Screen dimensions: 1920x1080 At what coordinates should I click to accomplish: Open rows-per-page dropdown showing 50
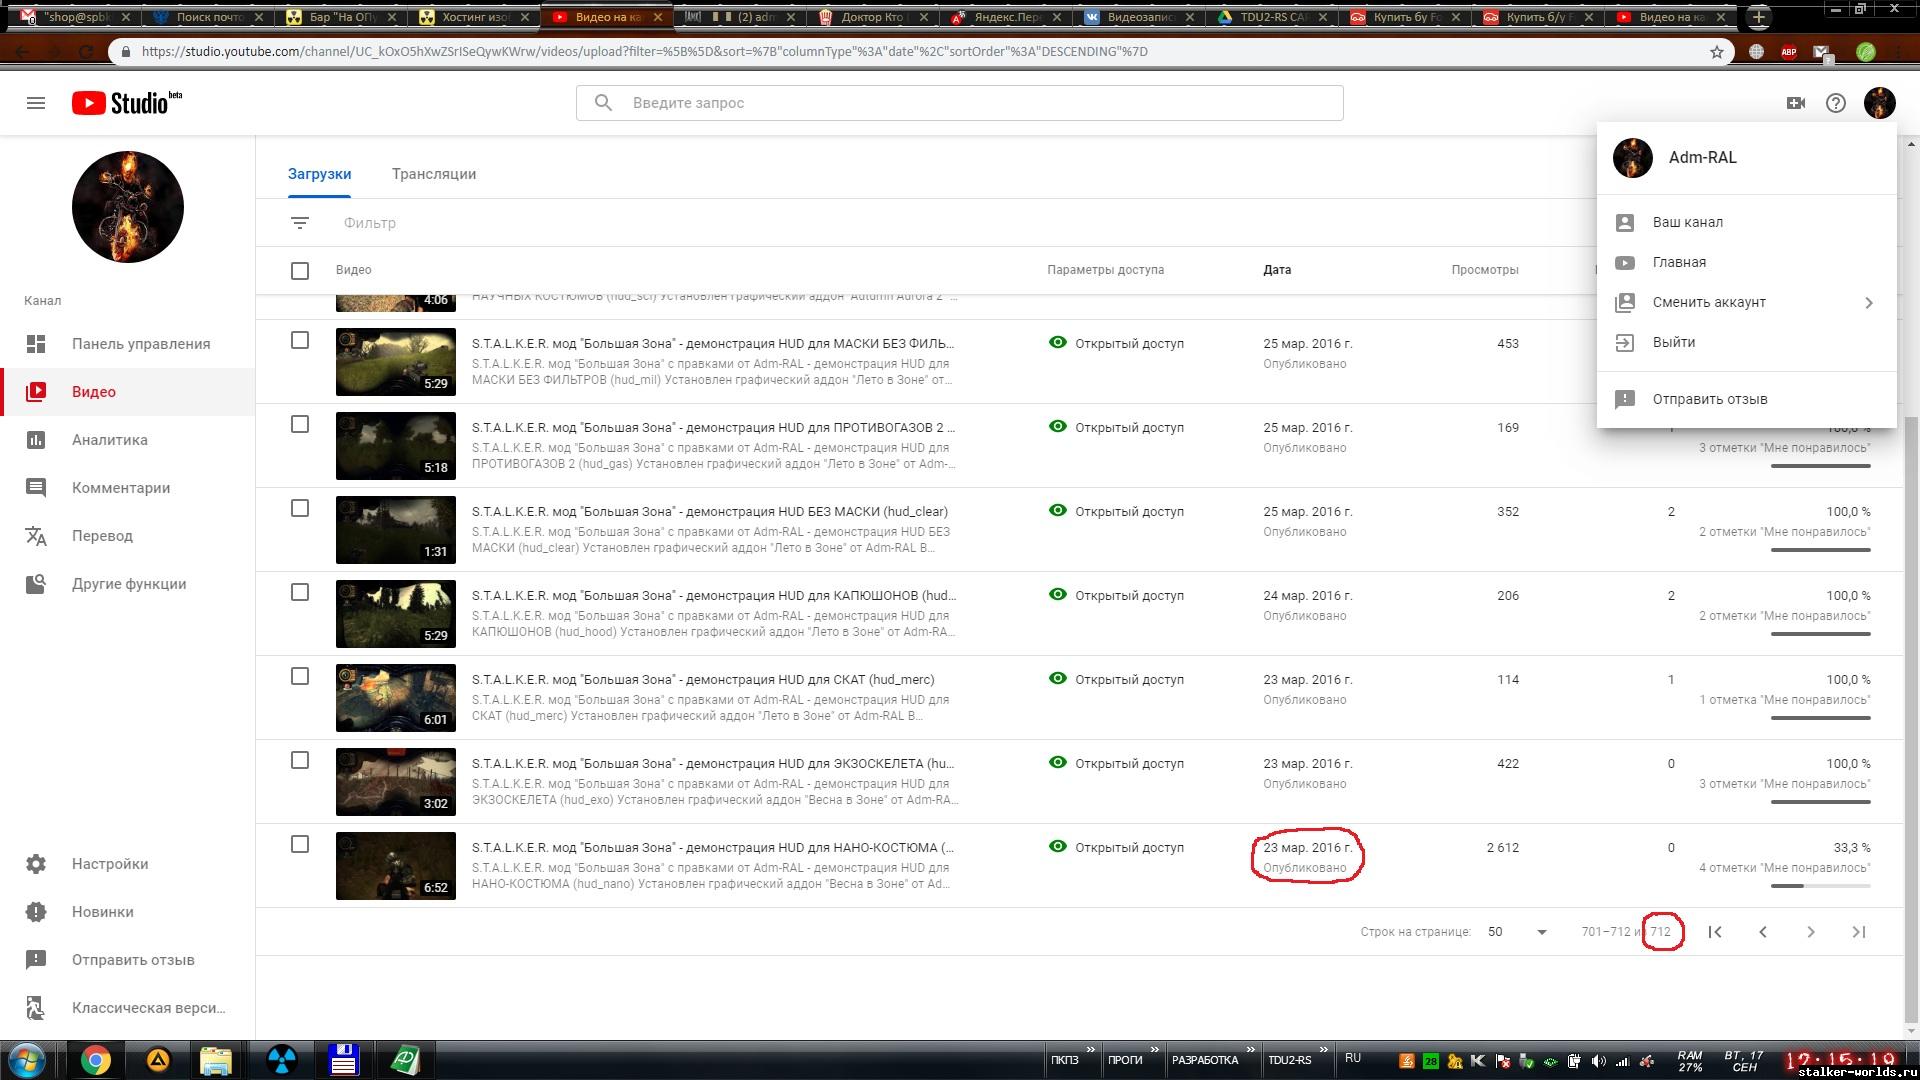click(1517, 932)
